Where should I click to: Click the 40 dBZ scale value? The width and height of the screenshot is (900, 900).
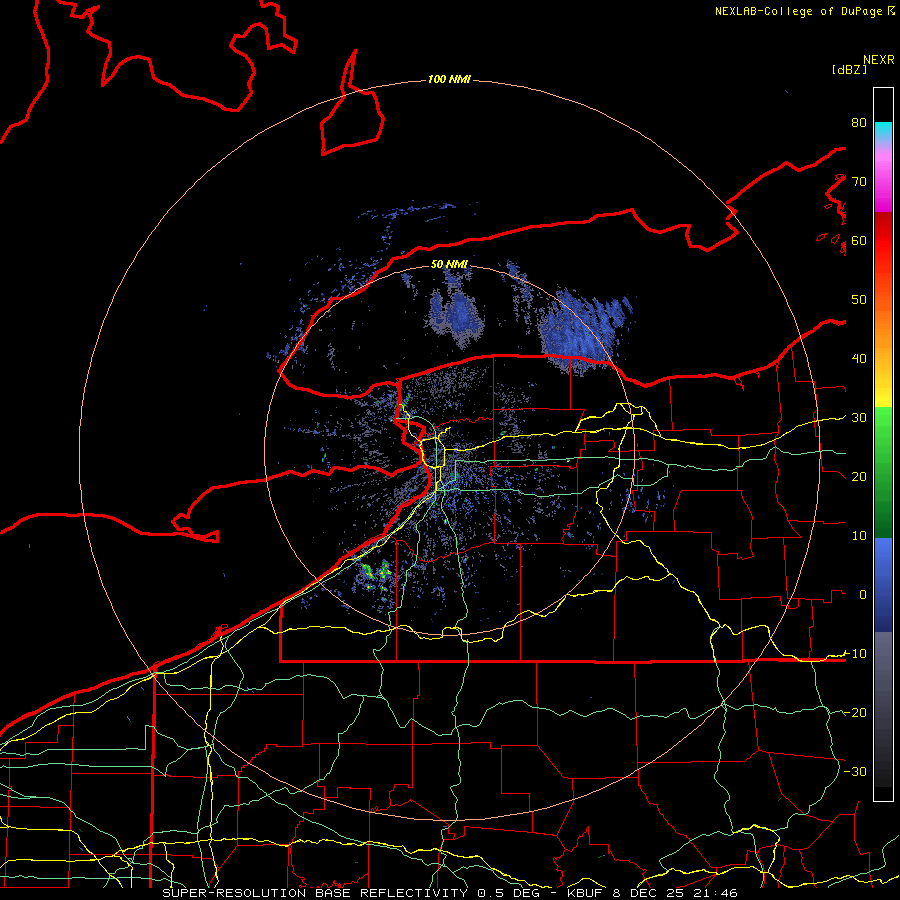click(x=859, y=359)
